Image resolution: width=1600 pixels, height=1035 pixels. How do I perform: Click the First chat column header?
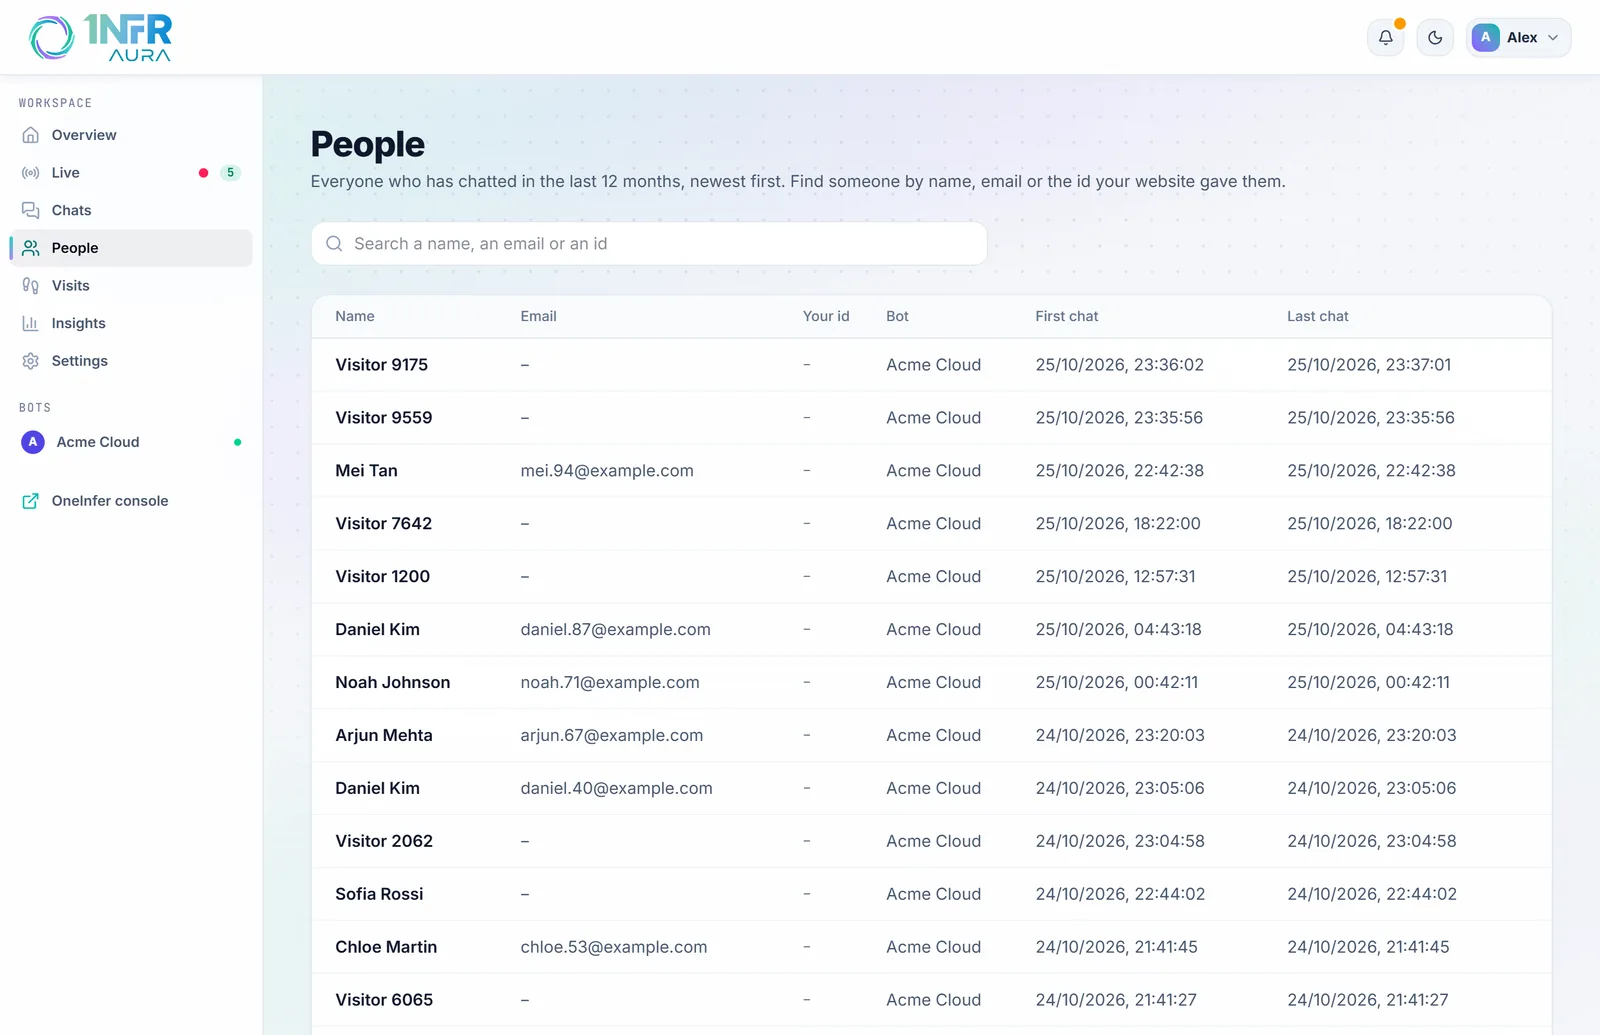[1066, 316]
